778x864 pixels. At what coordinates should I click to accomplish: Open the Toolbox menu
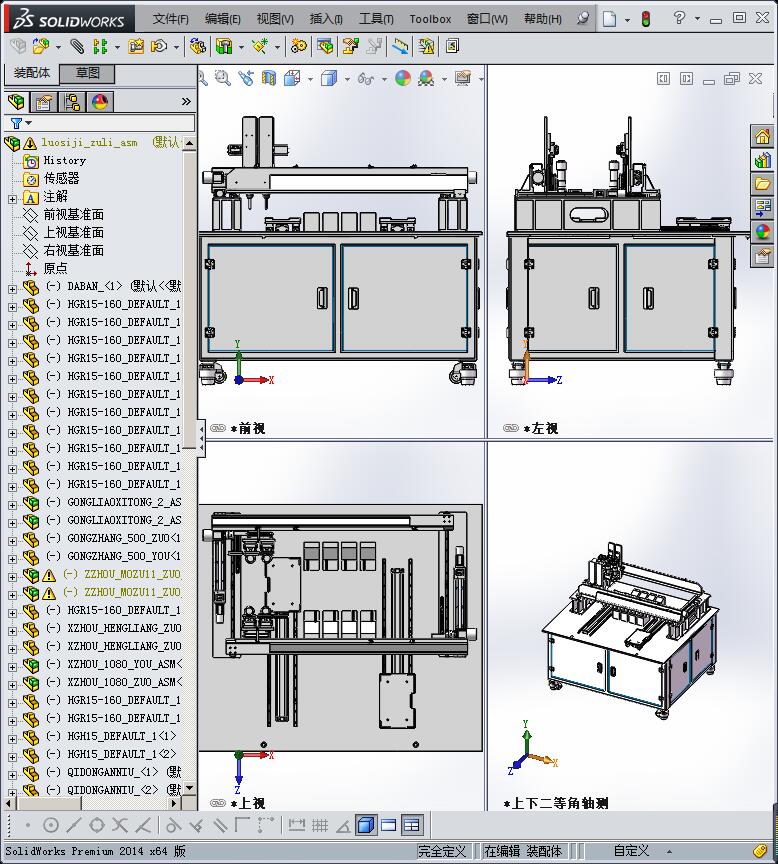(x=430, y=19)
